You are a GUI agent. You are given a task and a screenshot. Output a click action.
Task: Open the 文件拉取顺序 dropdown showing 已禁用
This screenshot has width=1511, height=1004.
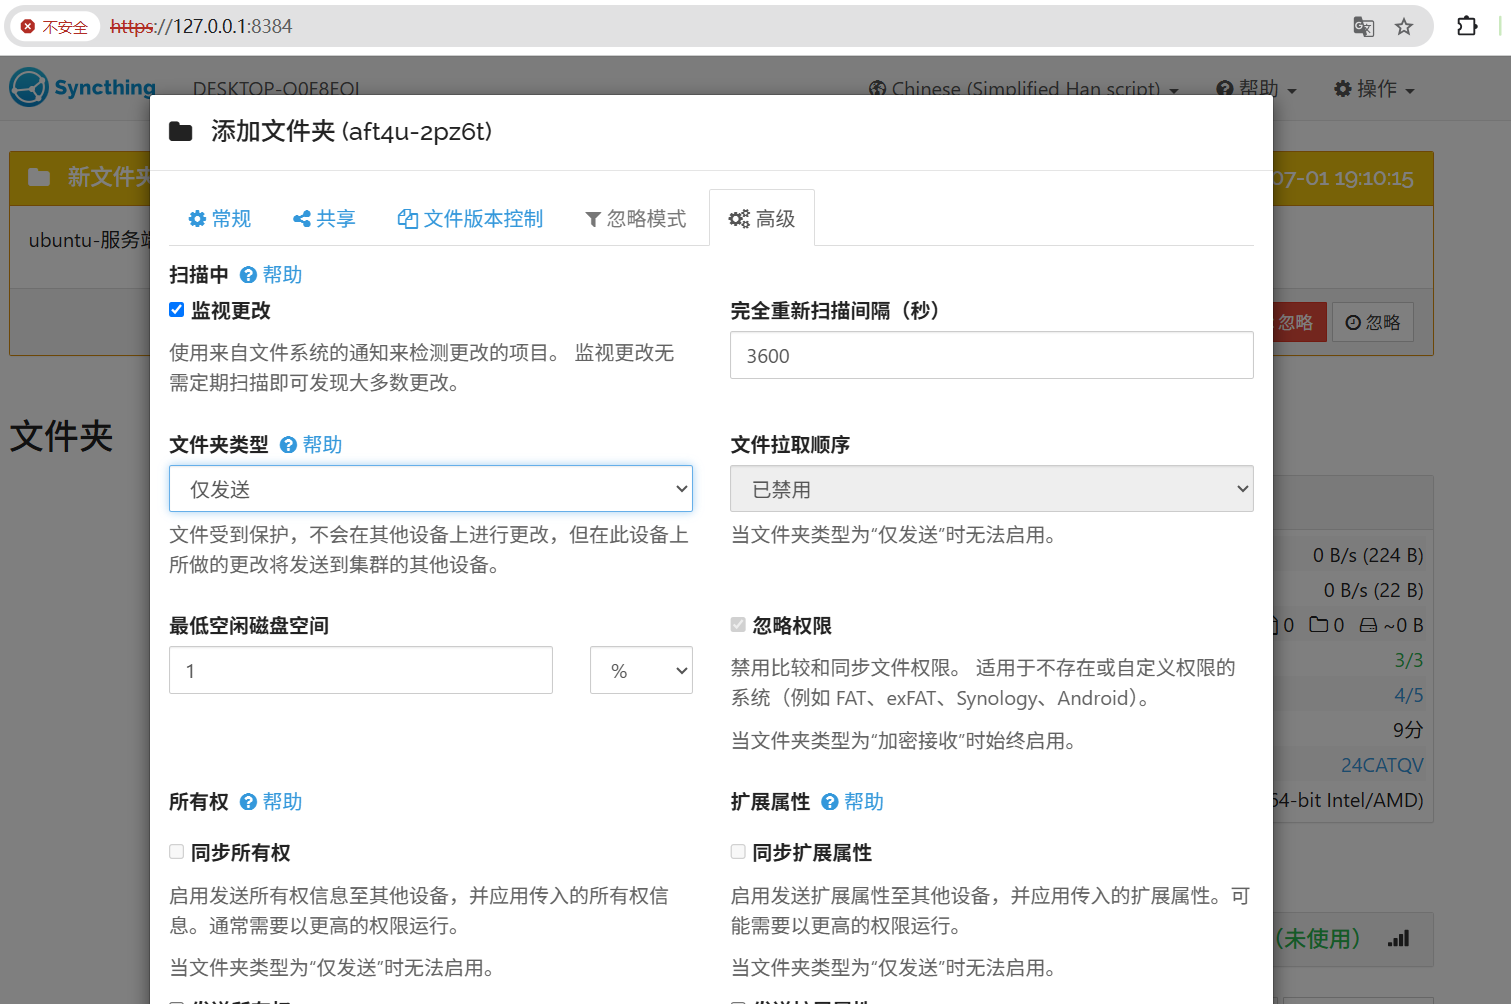(992, 489)
